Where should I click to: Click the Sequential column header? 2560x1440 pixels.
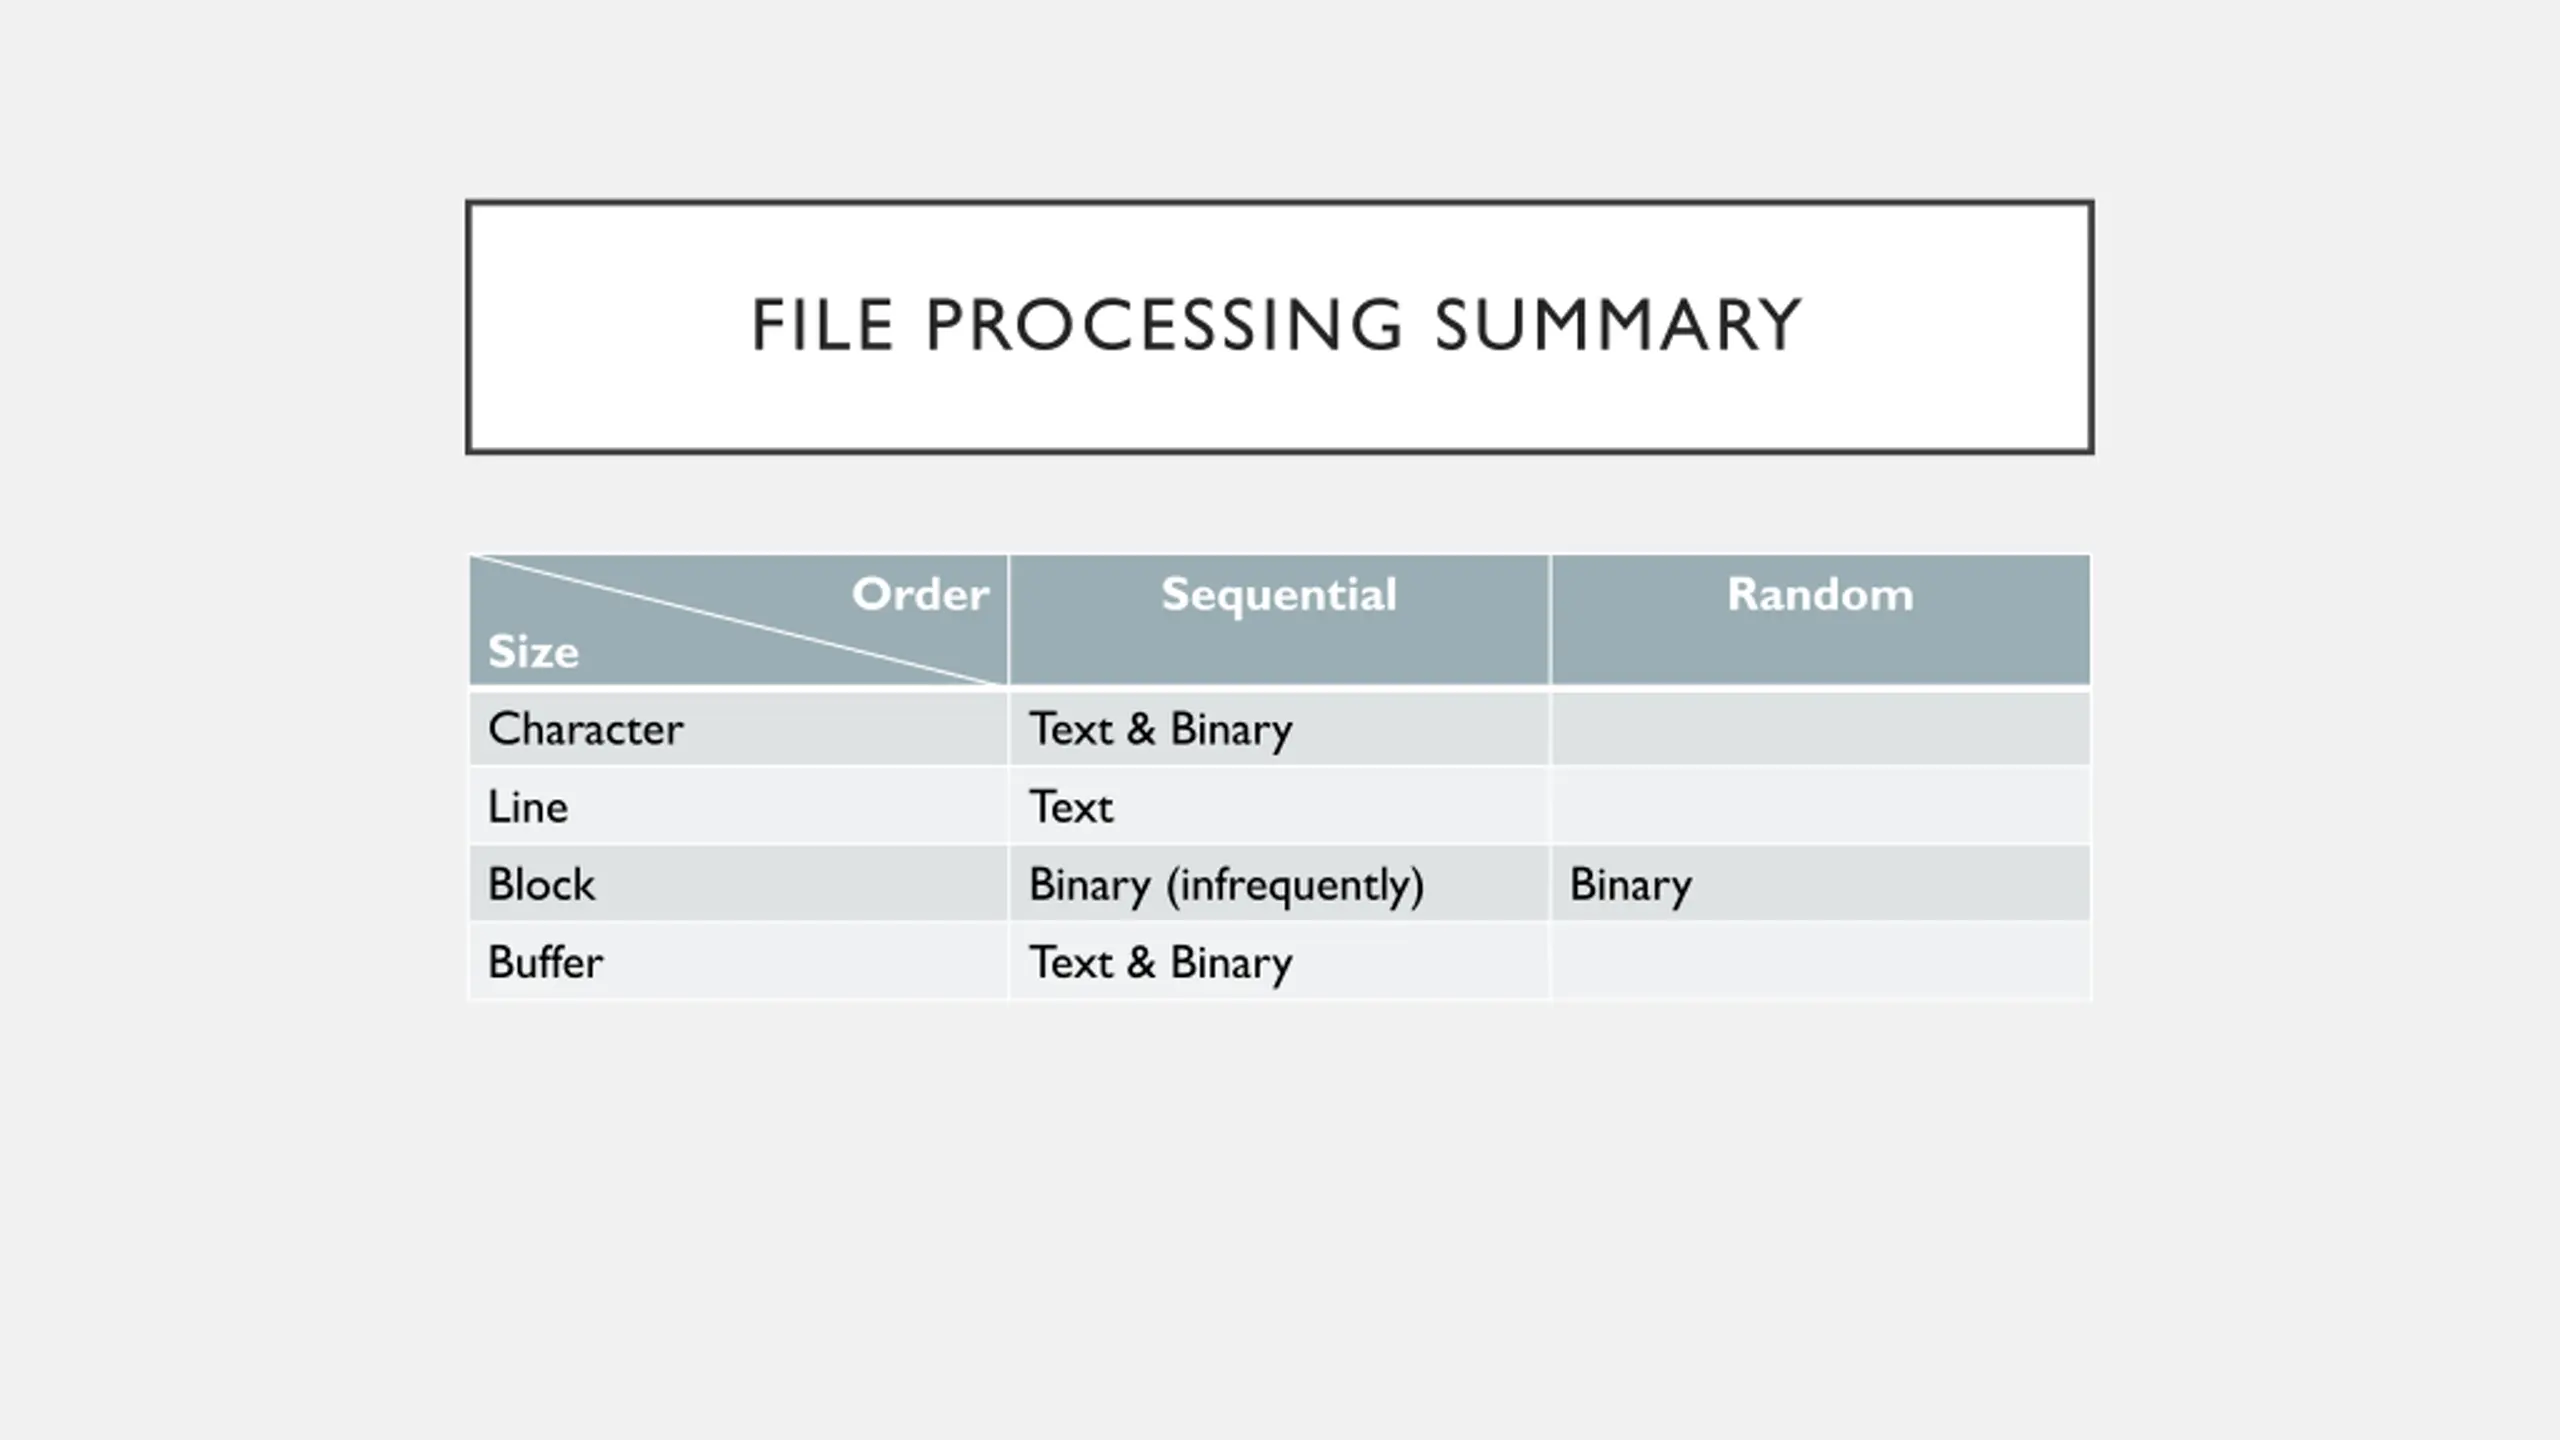1279,594
